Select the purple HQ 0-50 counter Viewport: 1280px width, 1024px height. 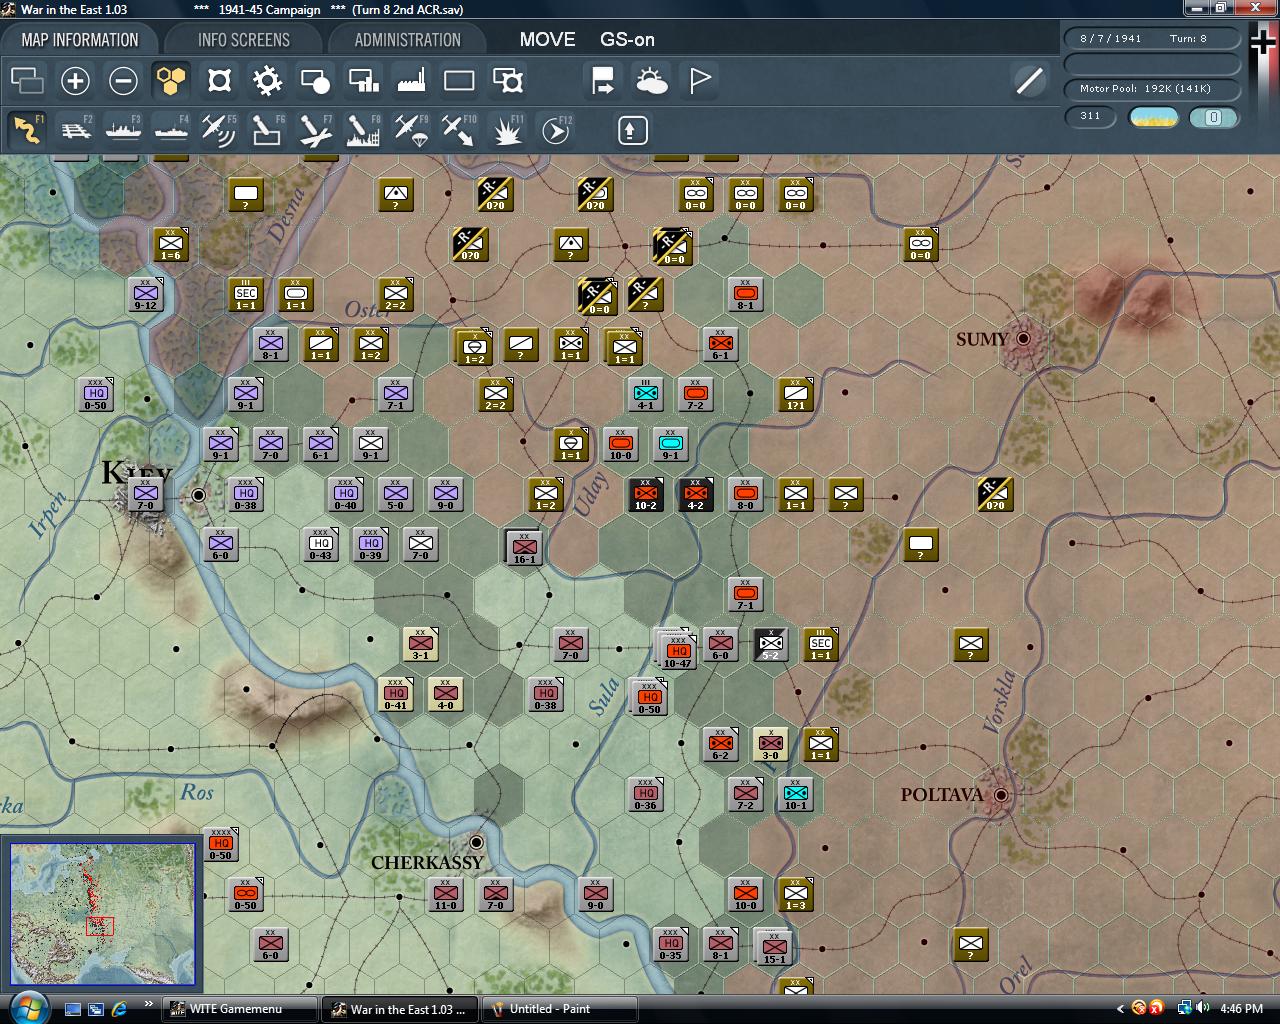pyautogui.click(x=96, y=395)
